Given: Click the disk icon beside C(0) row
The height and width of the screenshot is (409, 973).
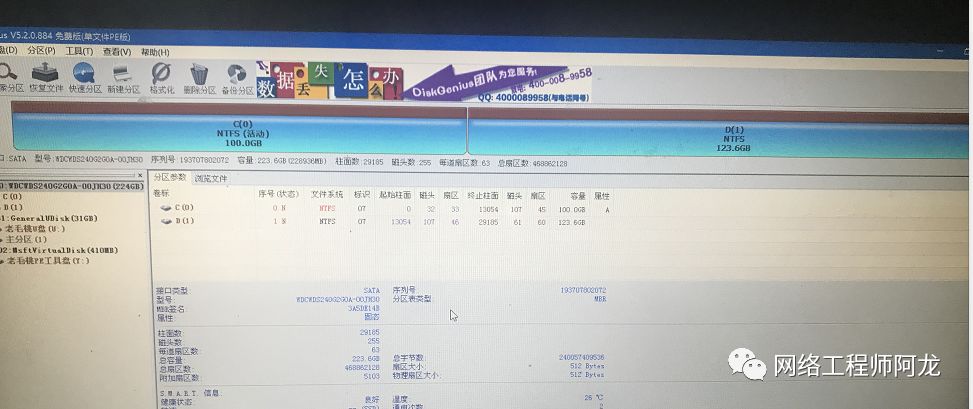Looking at the screenshot, I should coord(166,208).
